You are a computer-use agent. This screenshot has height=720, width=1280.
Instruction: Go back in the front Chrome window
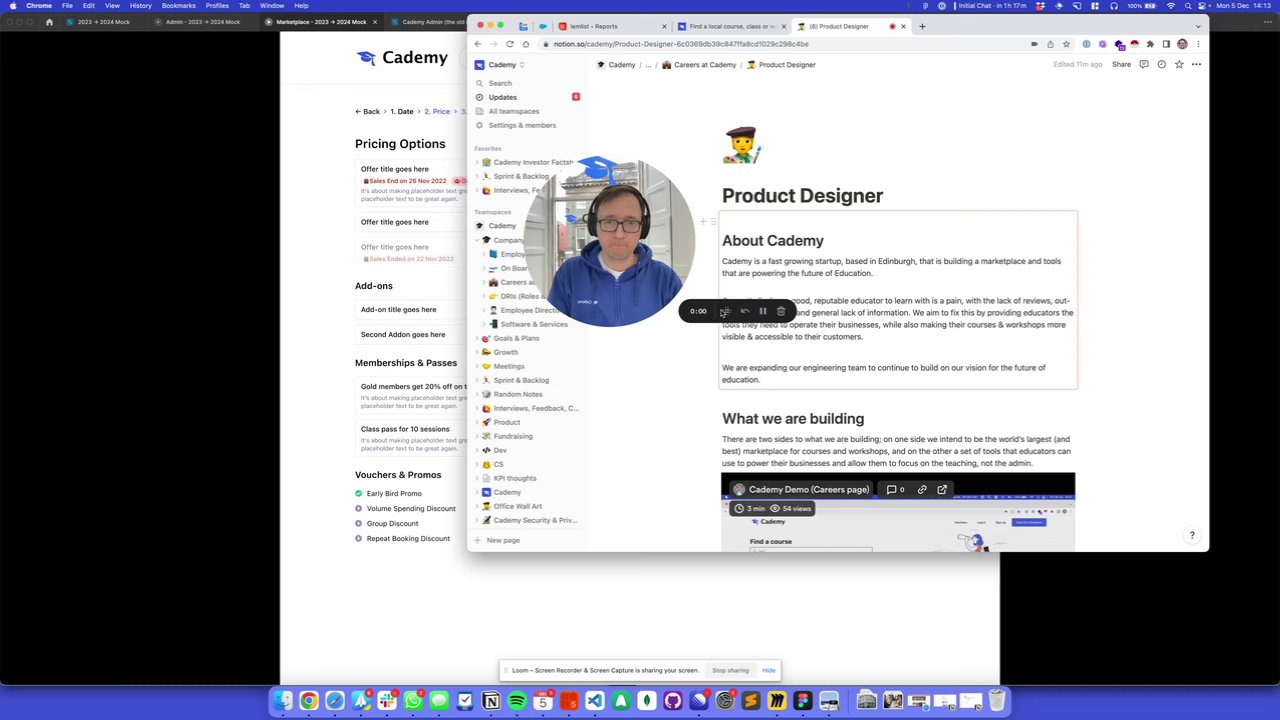478,44
